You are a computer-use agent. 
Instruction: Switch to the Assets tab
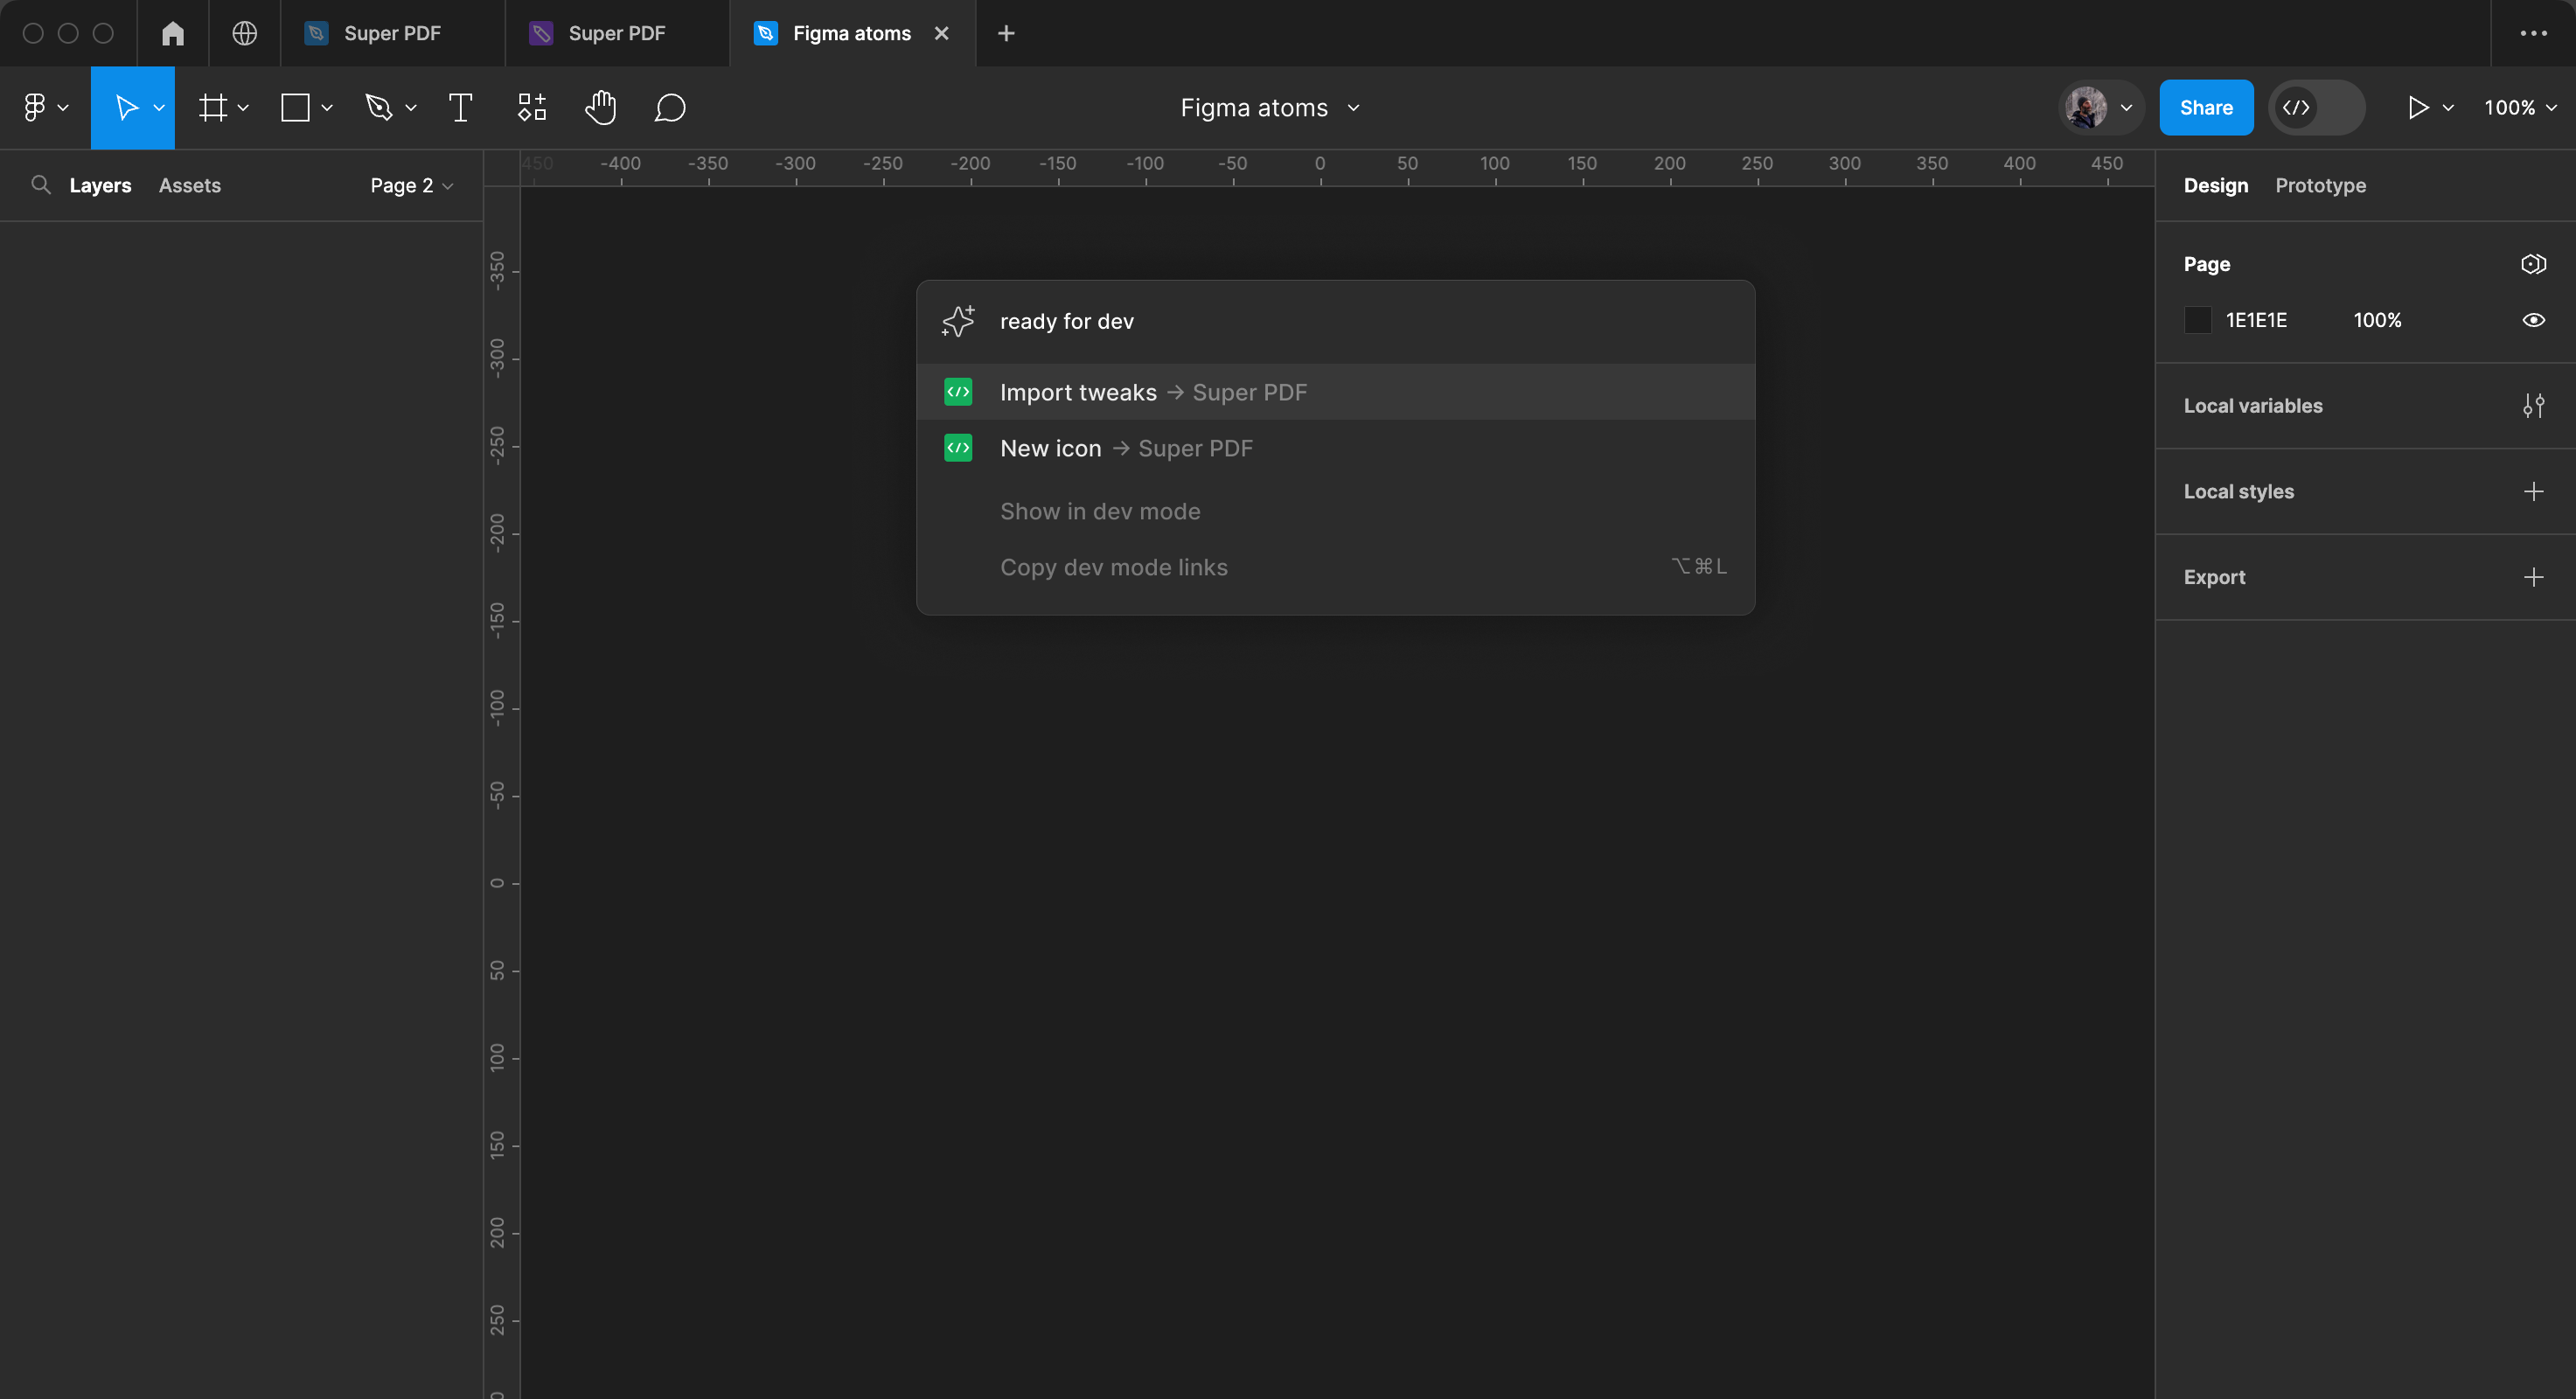[190, 185]
